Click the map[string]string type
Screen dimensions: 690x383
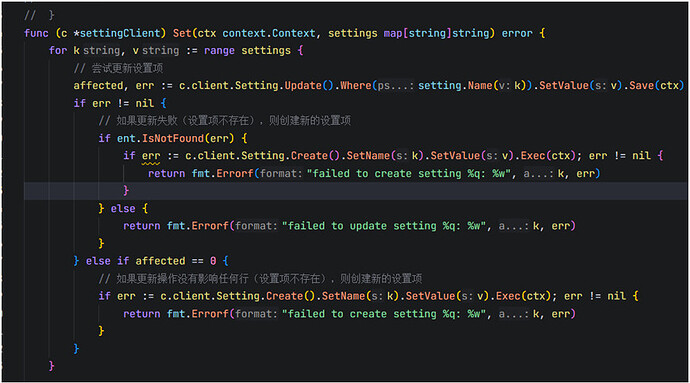pos(439,33)
